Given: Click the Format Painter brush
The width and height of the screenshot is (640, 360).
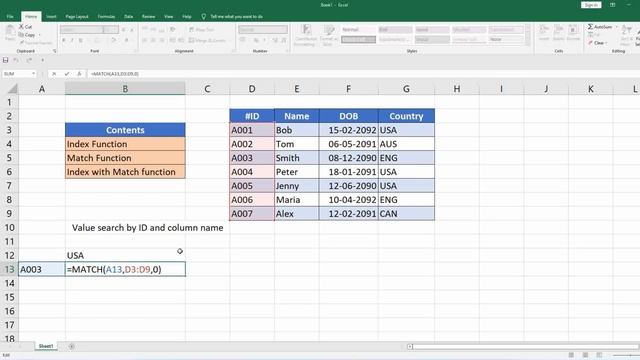Looking at the screenshot, I should pos(22,42).
